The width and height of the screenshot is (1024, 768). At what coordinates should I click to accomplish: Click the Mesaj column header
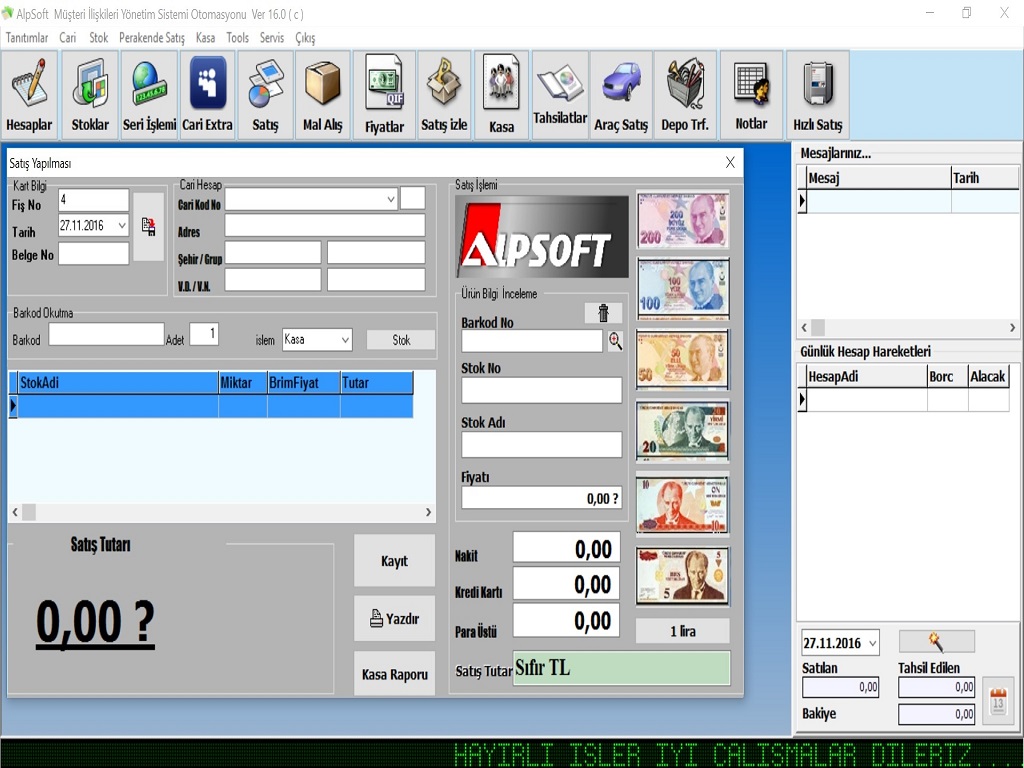(879, 178)
